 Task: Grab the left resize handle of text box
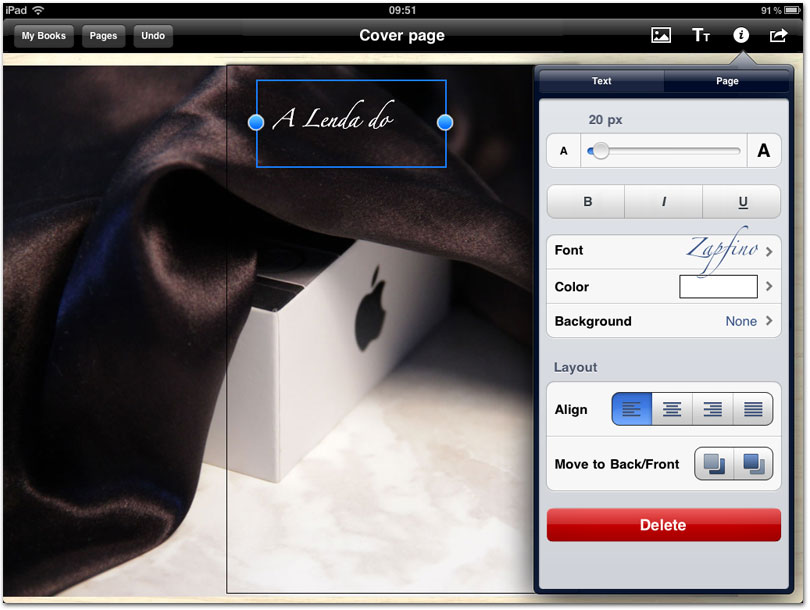click(256, 122)
